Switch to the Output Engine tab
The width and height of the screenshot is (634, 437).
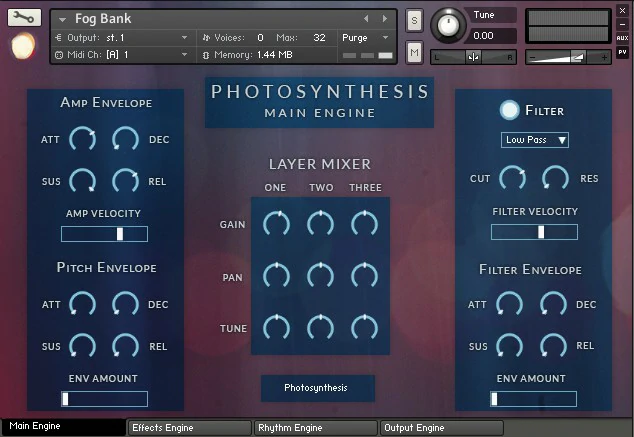pos(442,428)
